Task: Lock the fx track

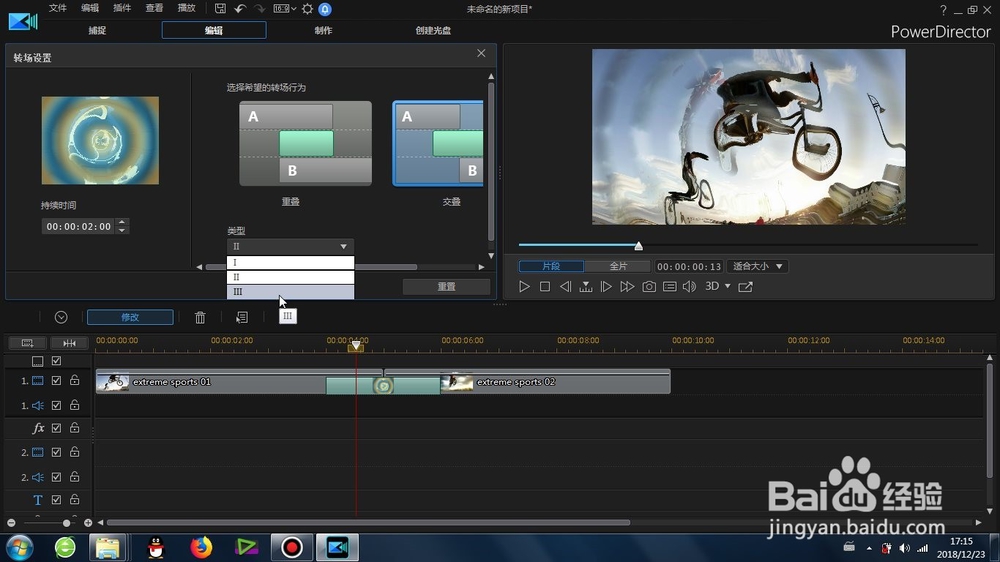Action: (75, 427)
